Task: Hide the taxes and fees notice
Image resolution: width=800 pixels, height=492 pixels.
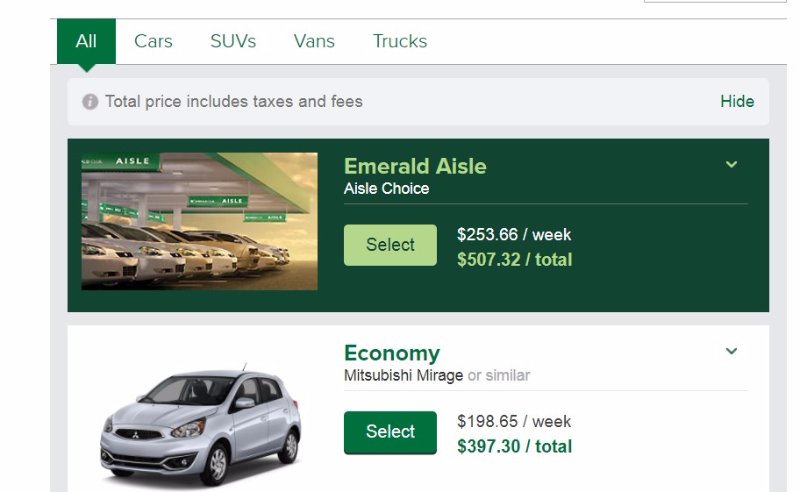Action: click(x=737, y=102)
